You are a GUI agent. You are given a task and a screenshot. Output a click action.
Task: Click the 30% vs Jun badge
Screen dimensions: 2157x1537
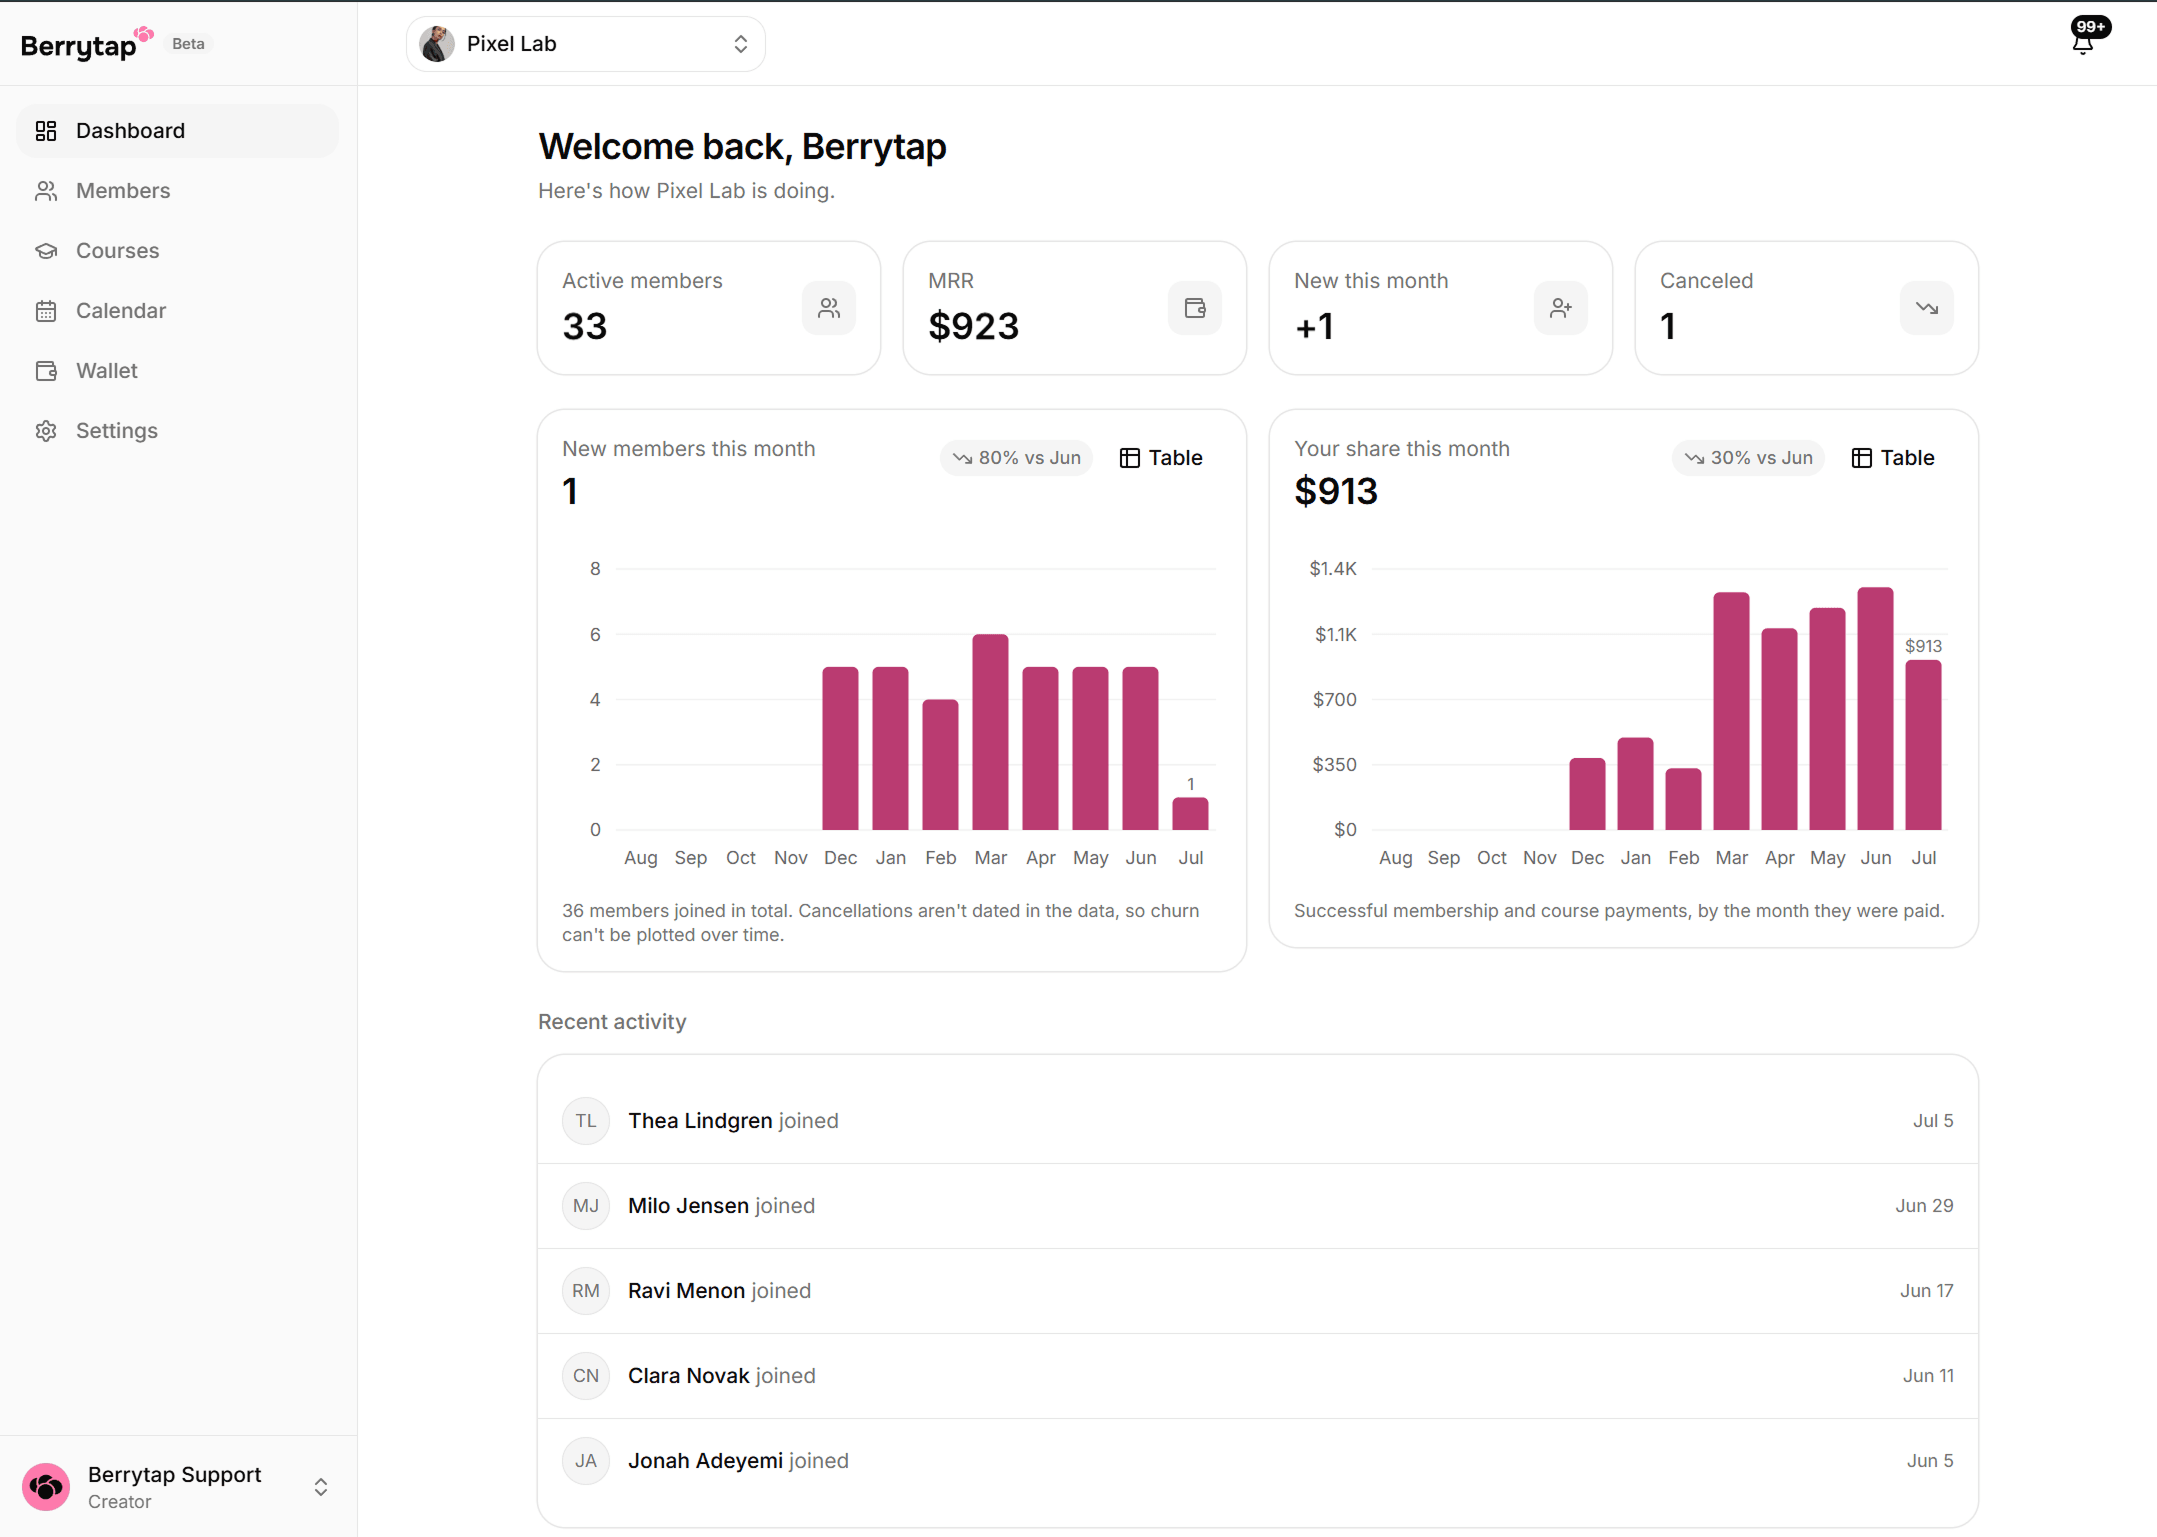[x=1749, y=458]
